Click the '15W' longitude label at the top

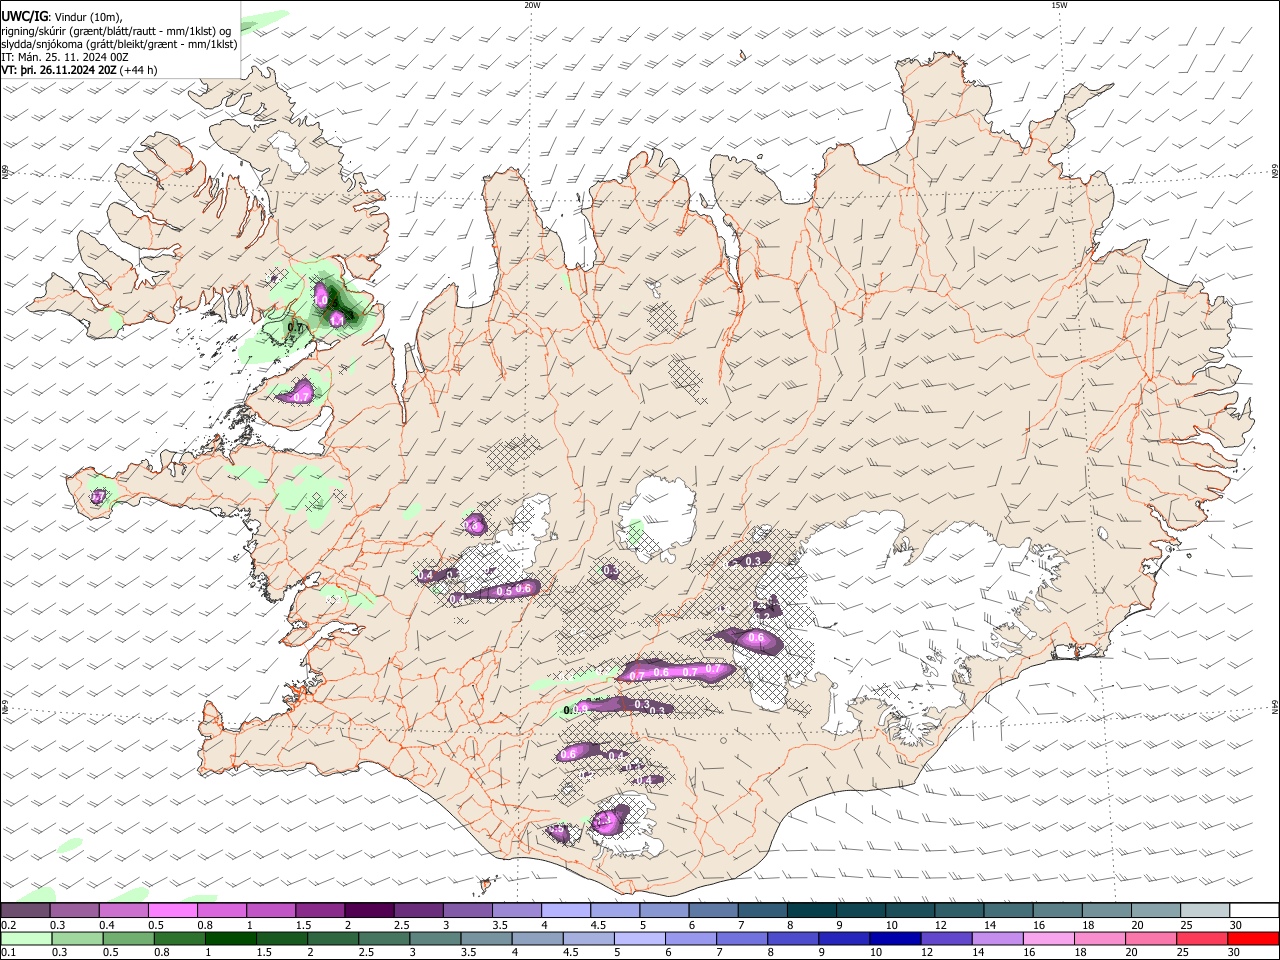point(1059,5)
